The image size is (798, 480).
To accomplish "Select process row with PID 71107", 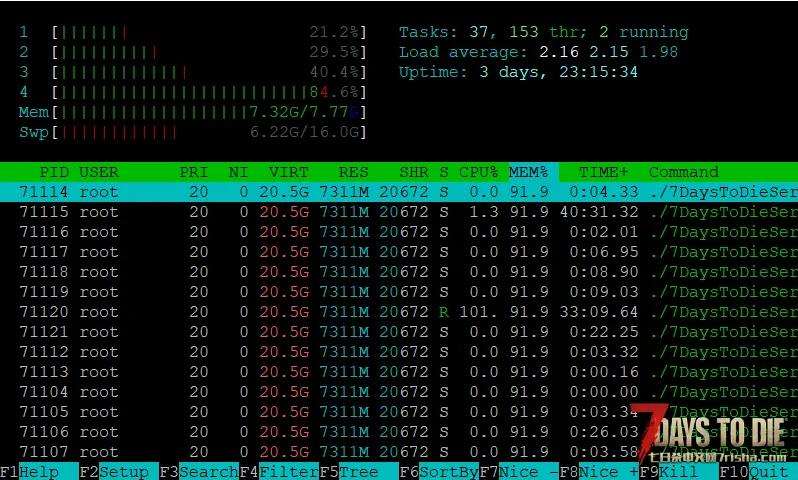I will click(399, 452).
